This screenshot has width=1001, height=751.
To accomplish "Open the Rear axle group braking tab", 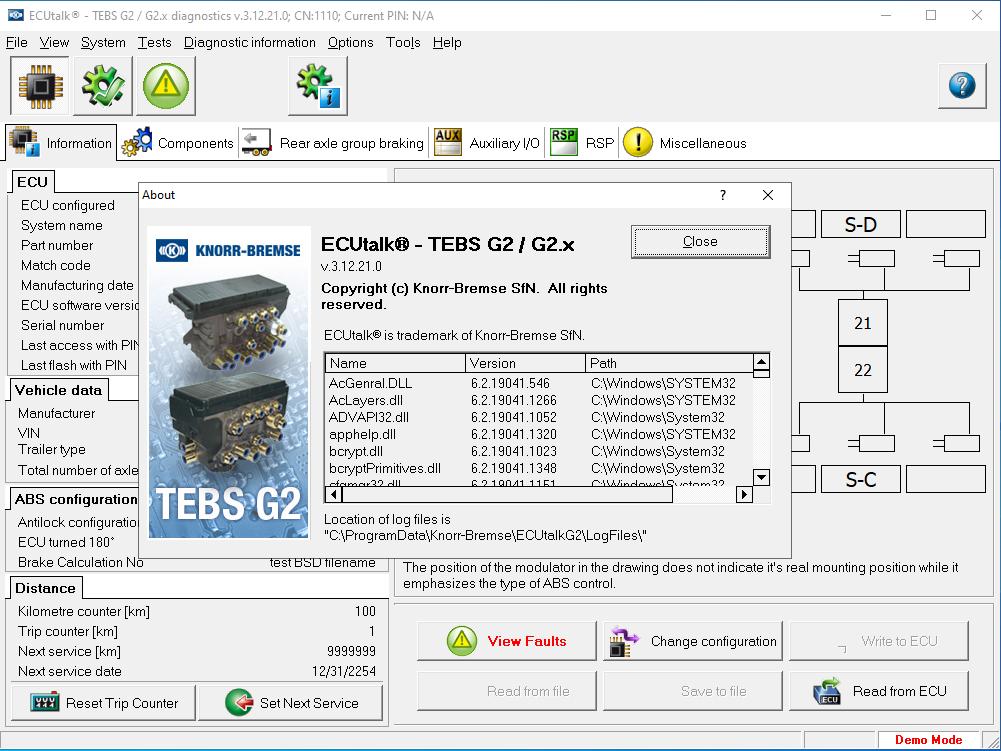I will (x=334, y=143).
